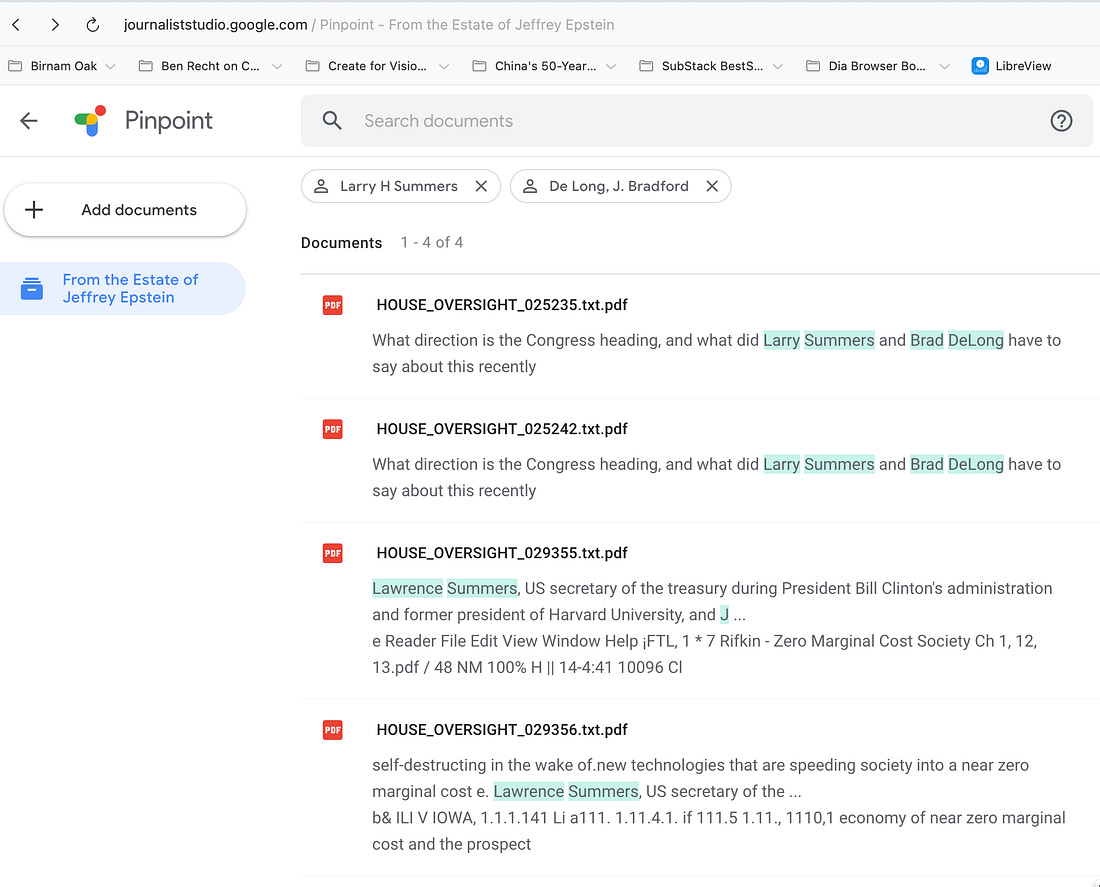Click the Create for Visio bookmark folder icon

(x=312, y=66)
